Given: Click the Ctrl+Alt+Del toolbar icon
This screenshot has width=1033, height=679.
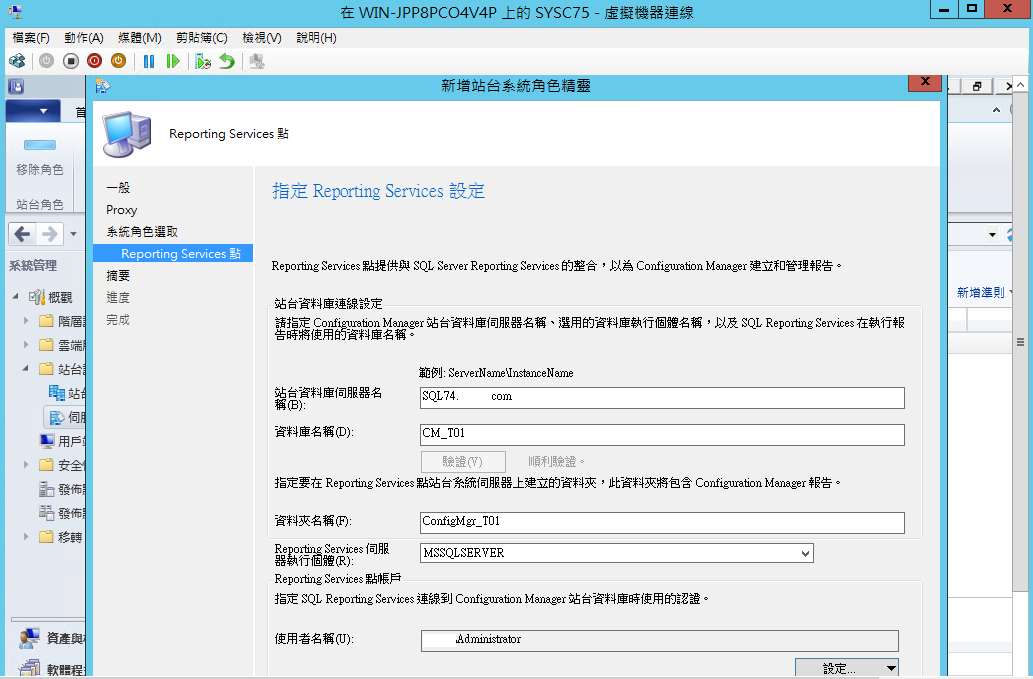Looking at the screenshot, I should 17,61.
